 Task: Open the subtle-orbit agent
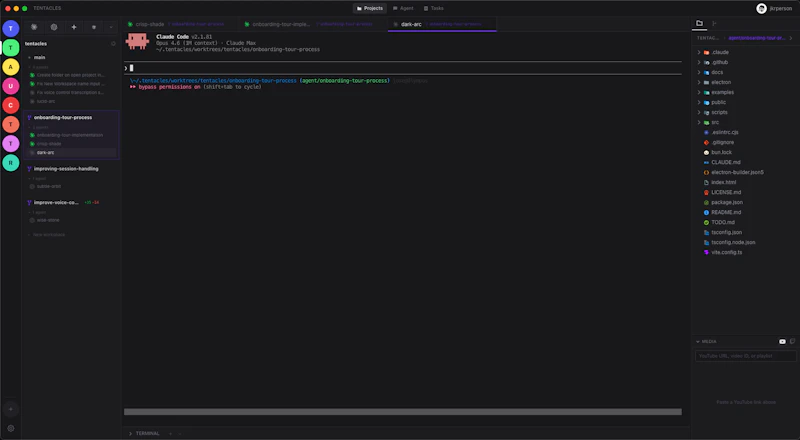[x=48, y=186]
